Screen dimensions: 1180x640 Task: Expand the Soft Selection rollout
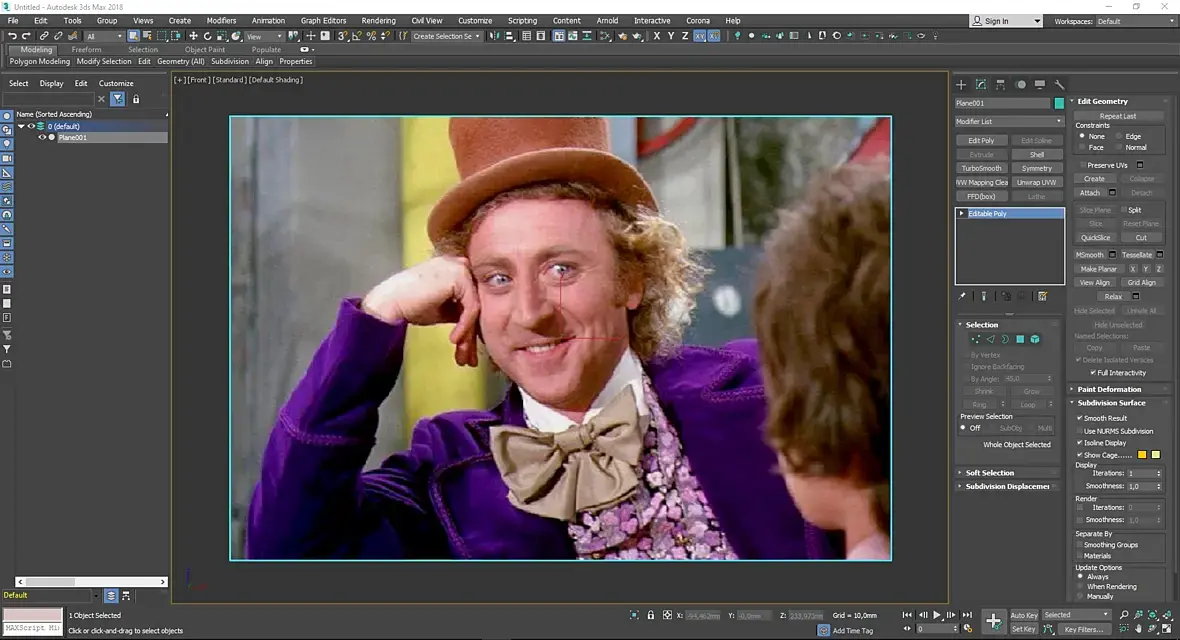pyautogui.click(x=989, y=473)
